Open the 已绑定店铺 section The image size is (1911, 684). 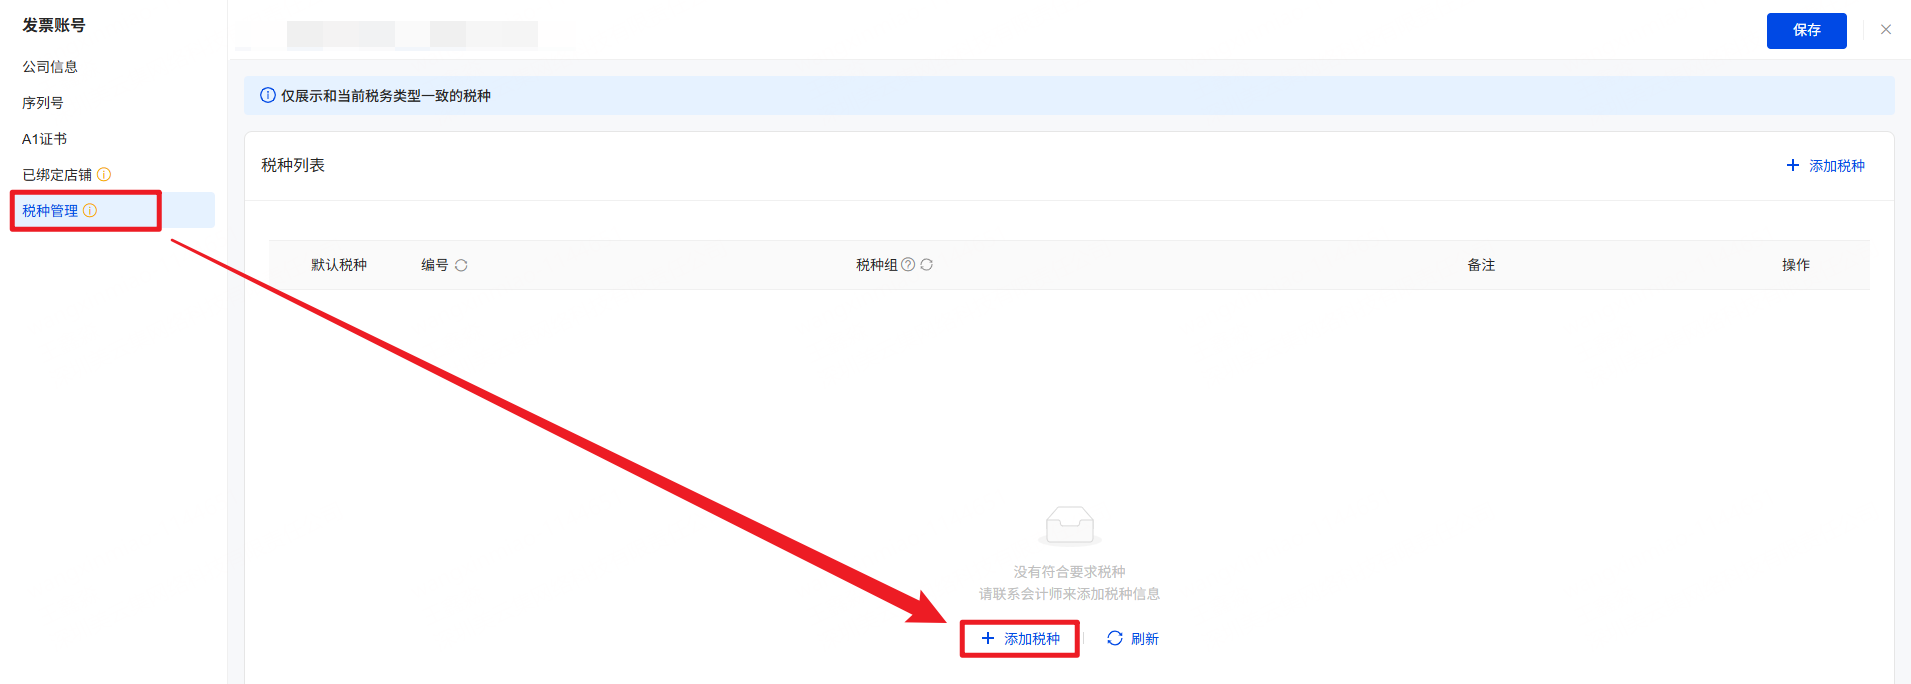[x=57, y=175]
